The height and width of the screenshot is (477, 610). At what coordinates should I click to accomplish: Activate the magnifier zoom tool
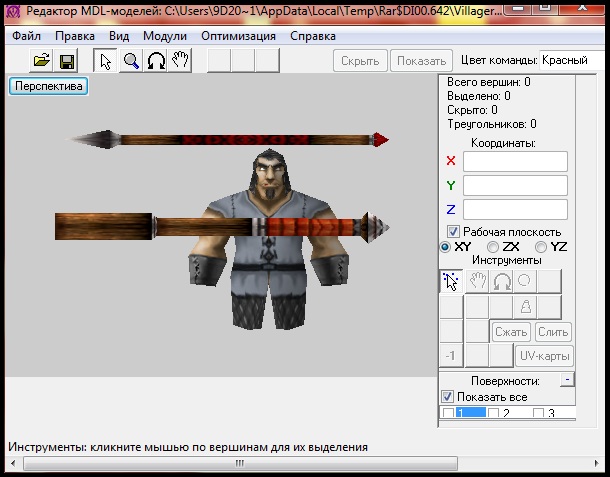click(x=131, y=61)
